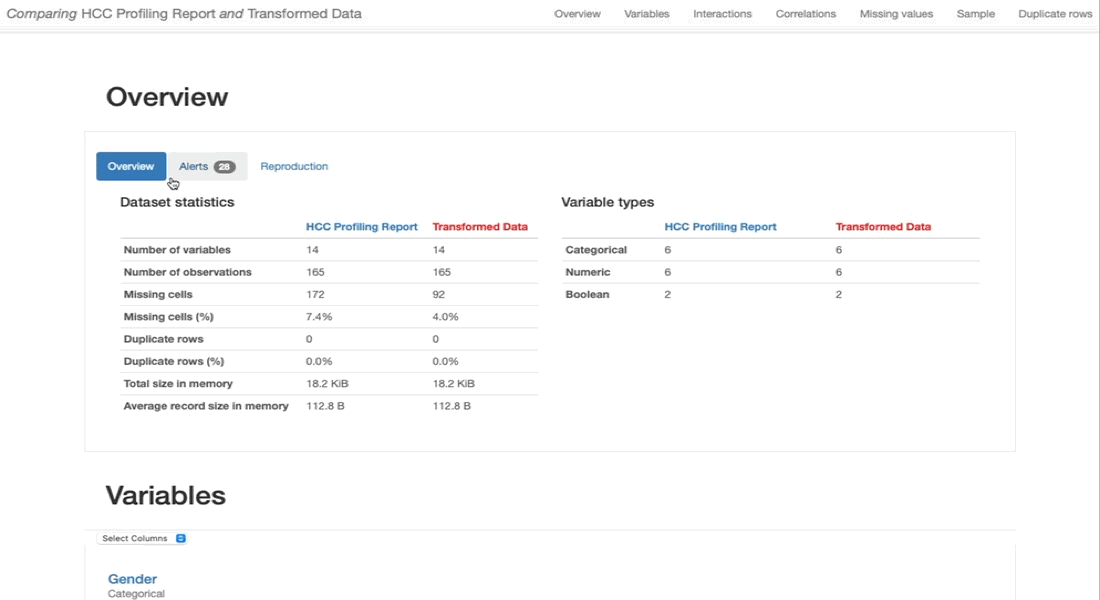This screenshot has width=1100, height=600.
Task: Jump to Duplicate rows section
Action: [1055, 13]
